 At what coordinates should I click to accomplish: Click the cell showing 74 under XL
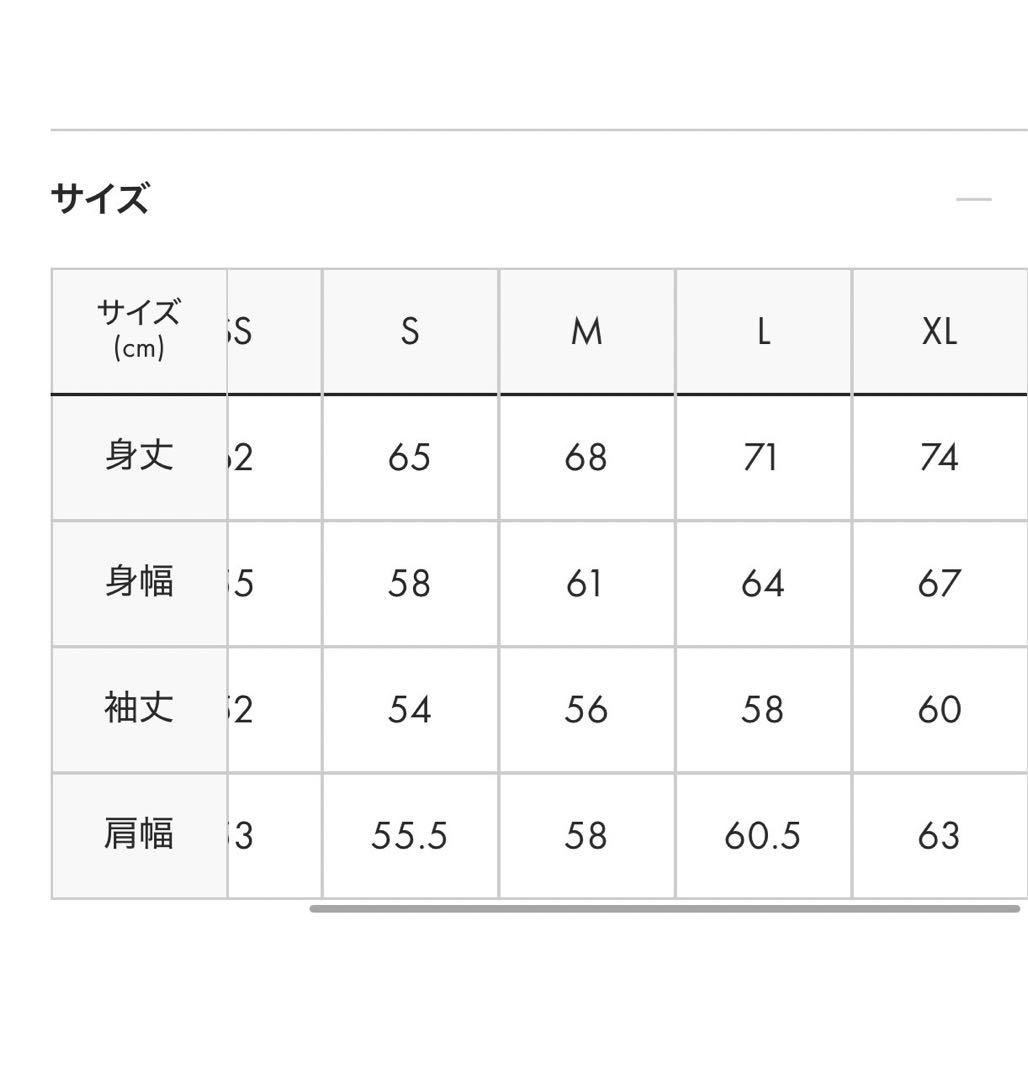(938, 457)
